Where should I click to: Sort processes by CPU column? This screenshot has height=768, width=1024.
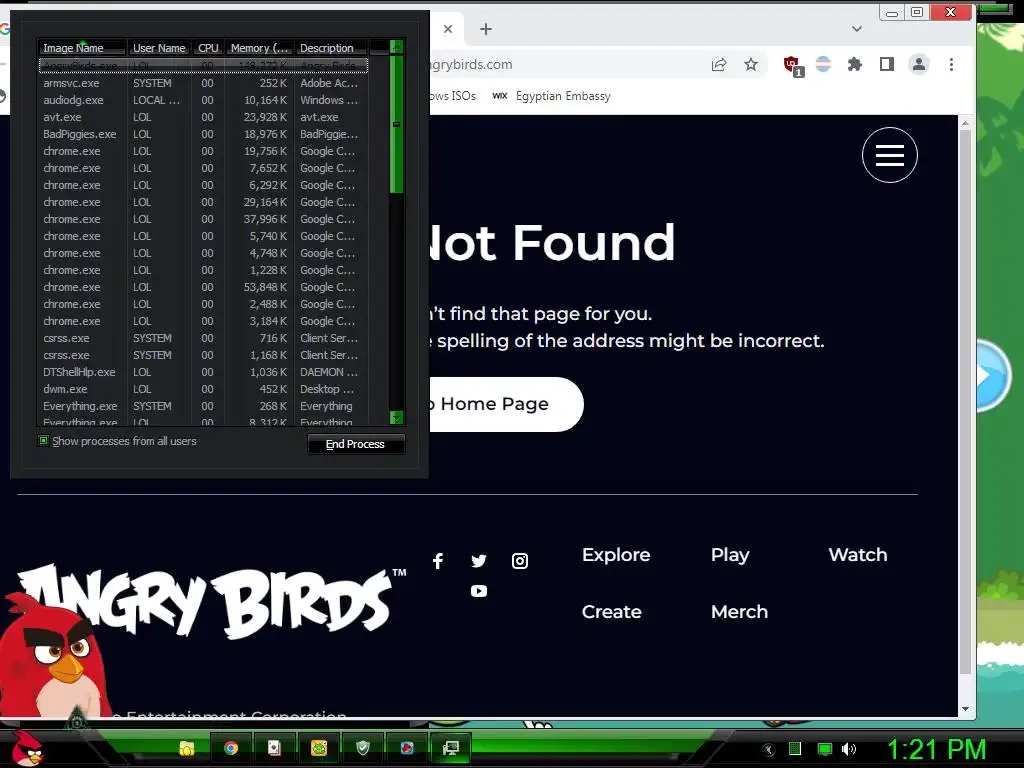pos(208,48)
